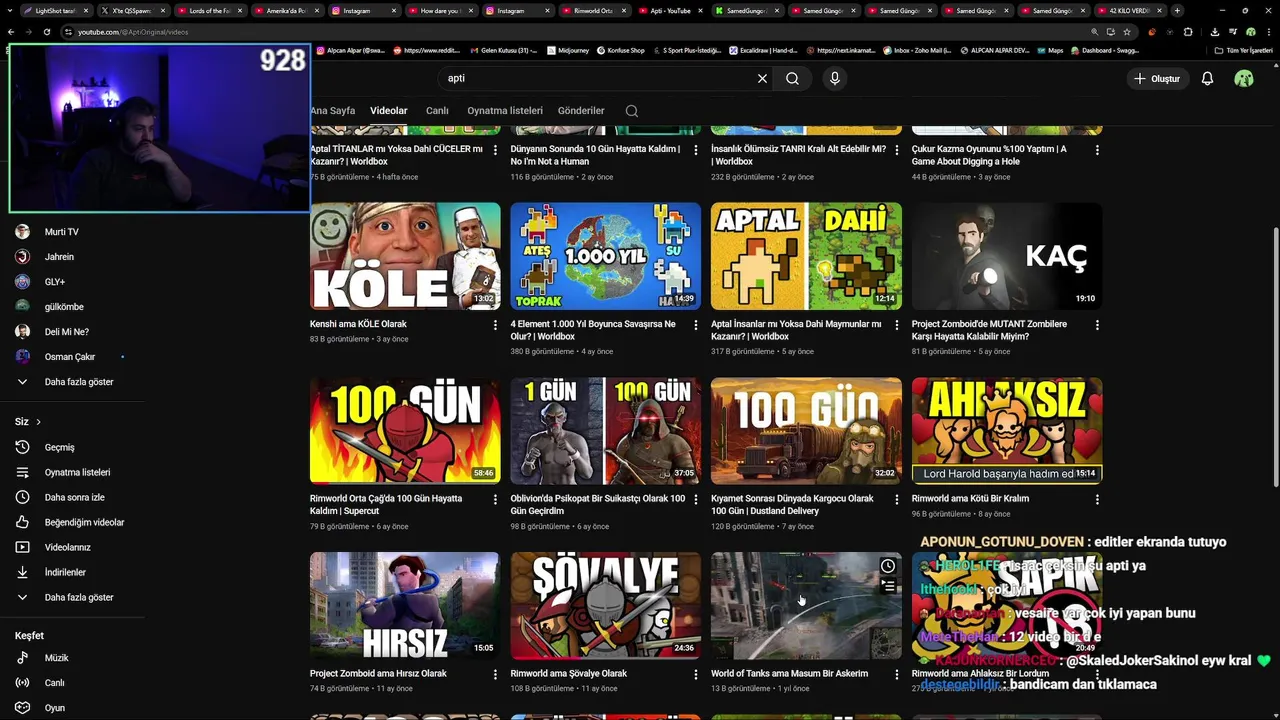Screen dimensions: 1280x720
Task: Click the magnifier search button
Action: click(x=792, y=78)
